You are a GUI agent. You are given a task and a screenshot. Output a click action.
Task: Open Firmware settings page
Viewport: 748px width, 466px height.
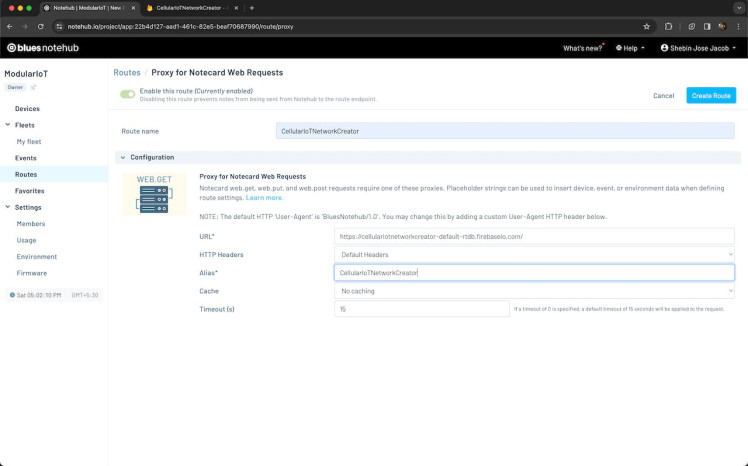[31, 273]
